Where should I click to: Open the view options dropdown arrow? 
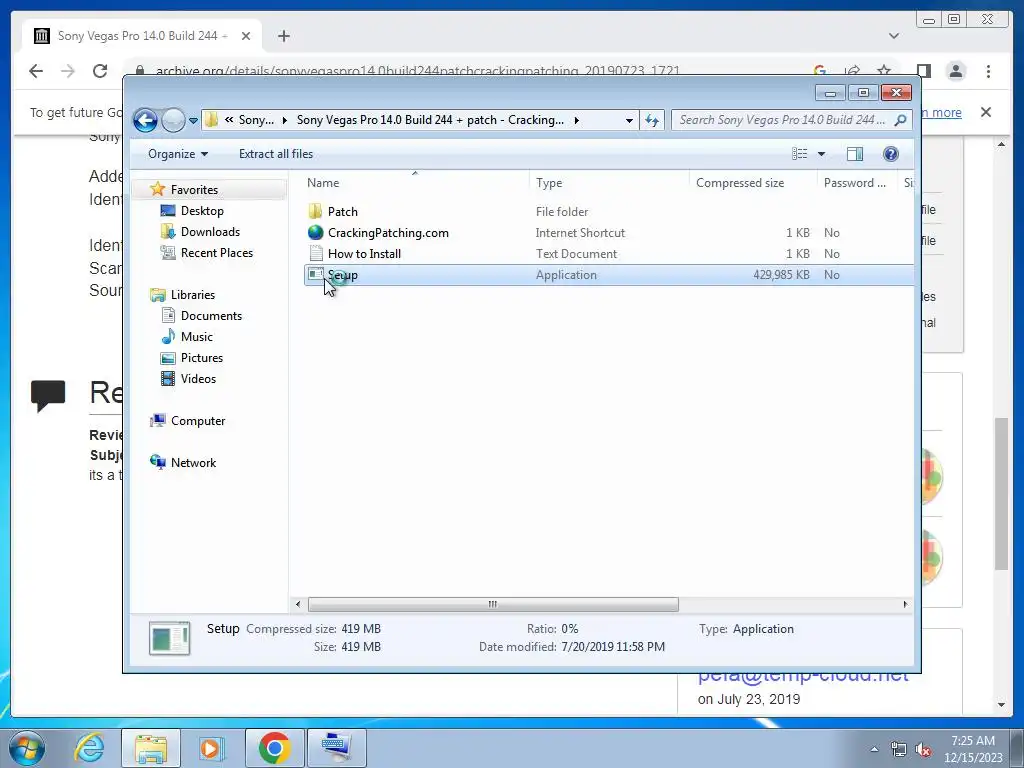821,154
